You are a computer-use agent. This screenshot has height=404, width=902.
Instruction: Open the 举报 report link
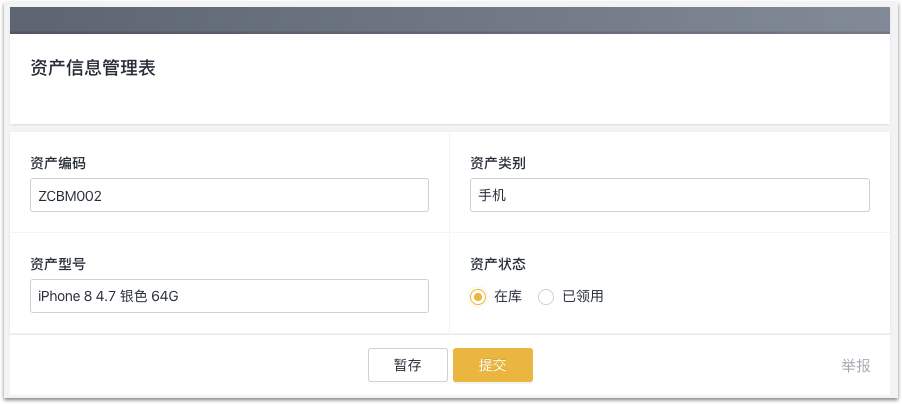[856, 366]
